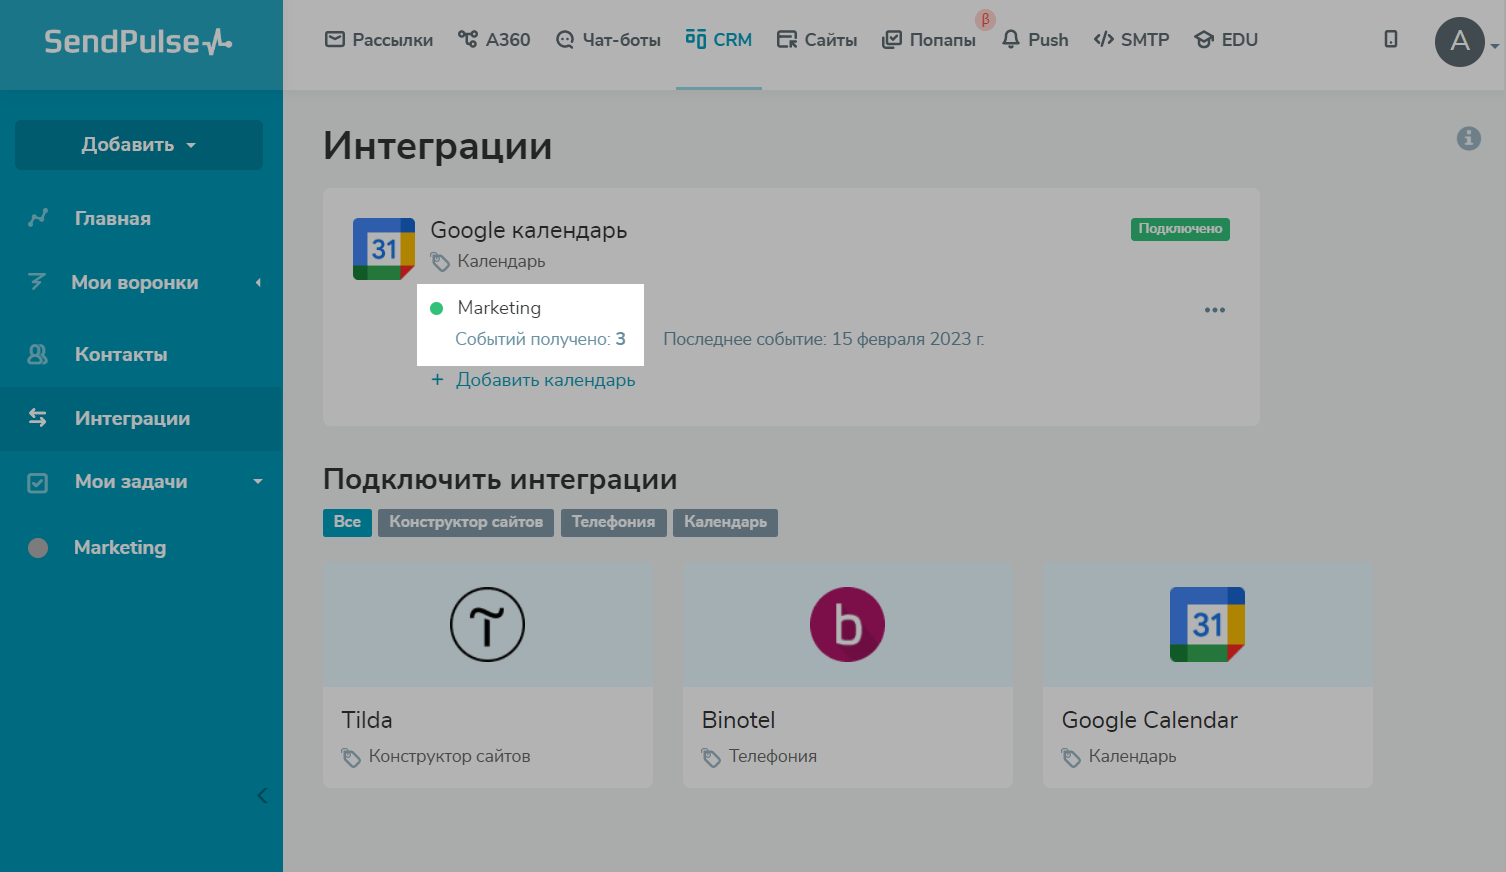Open the Рассылки top menu
The width and height of the screenshot is (1506, 872).
(379, 40)
